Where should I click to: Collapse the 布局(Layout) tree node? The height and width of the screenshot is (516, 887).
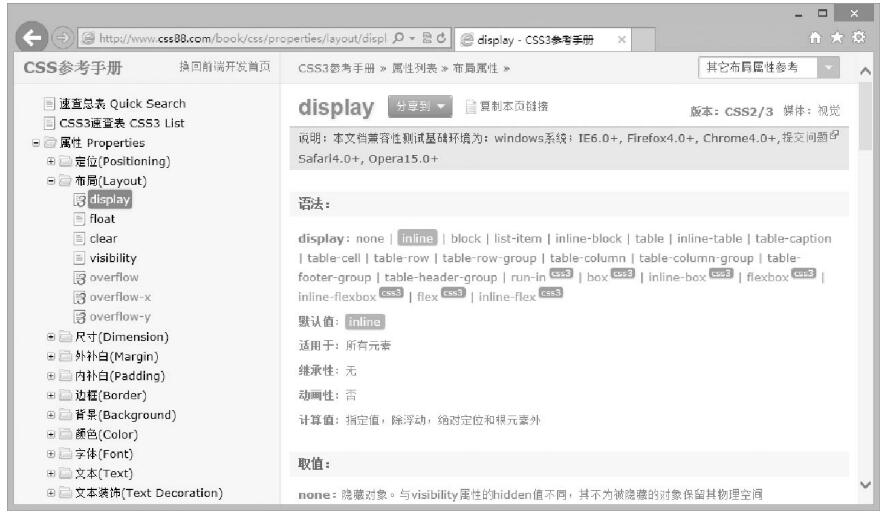tap(51, 181)
